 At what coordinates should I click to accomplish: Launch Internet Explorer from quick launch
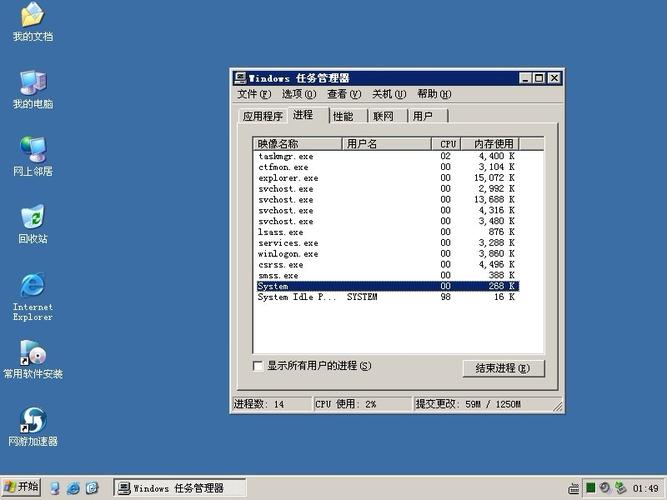(73, 488)
